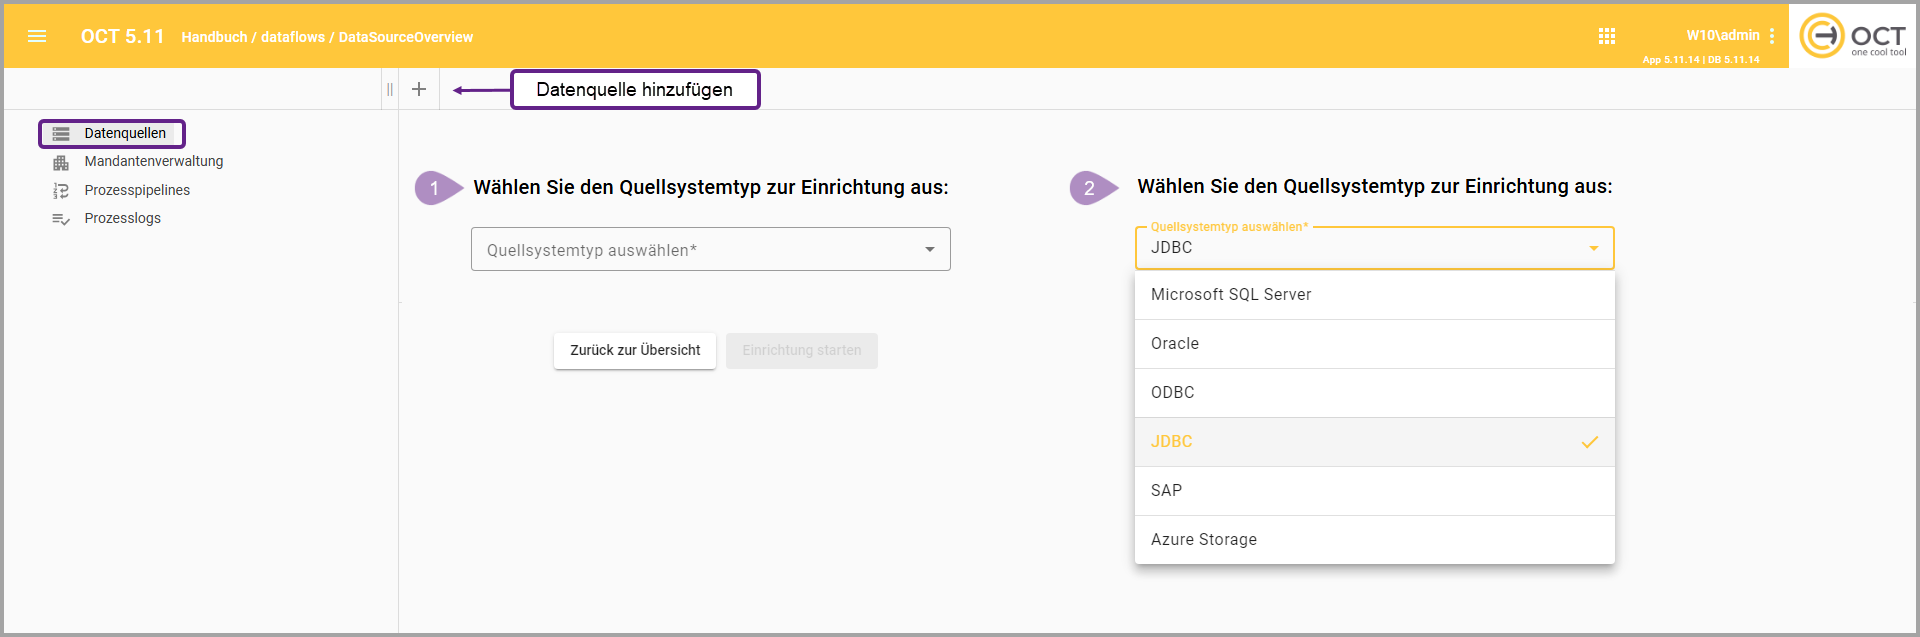Open the empty Quellsystemtyp auswählen dropdown
1920x637 pixels.
click(710, 249)
